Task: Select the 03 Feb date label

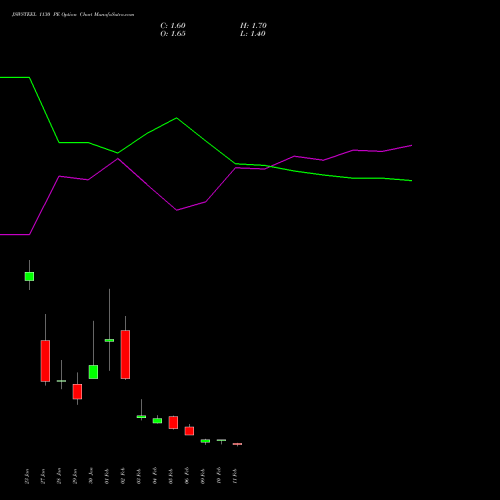Action: click(139, 476)
